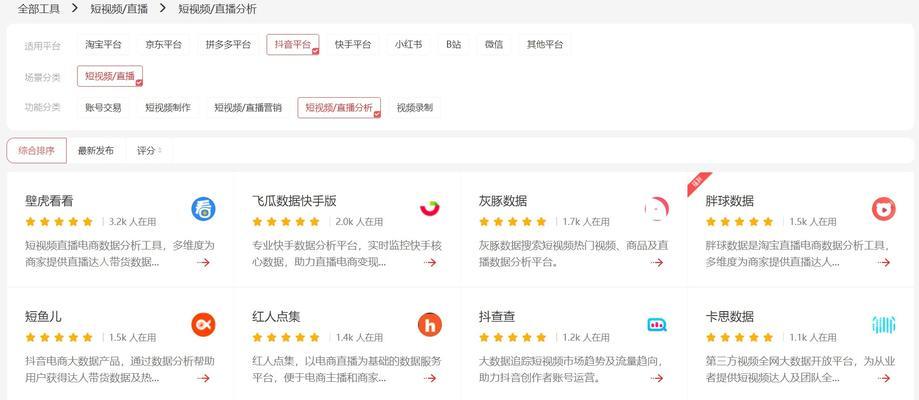Select the 微信 platform filter

coord(494,45)
